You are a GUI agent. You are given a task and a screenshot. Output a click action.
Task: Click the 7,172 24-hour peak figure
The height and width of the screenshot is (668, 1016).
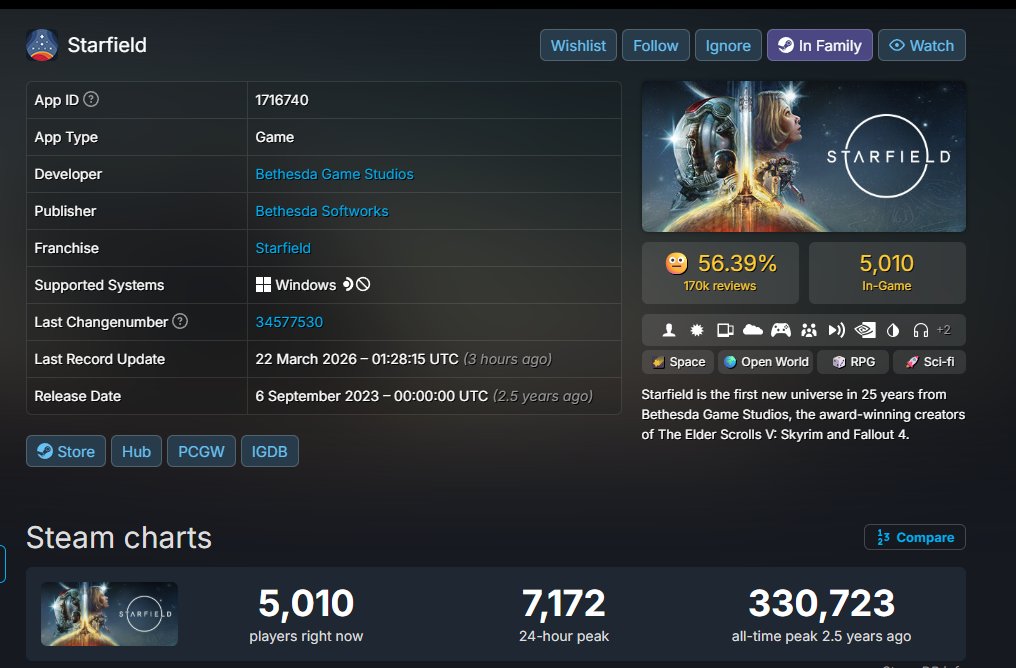(x=564, y=603)
